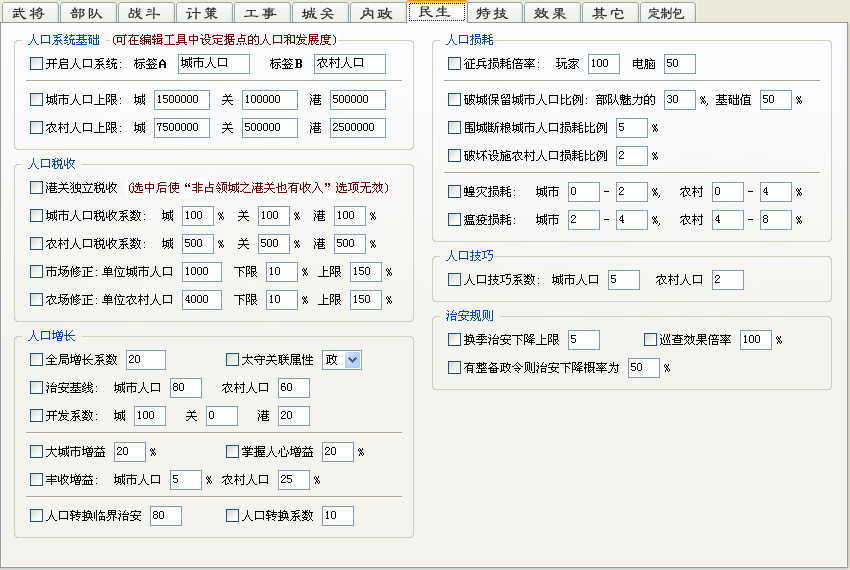850x570 pixels.
Task: Click 巡查效果倍率 value field
Action: click(756, 340)
